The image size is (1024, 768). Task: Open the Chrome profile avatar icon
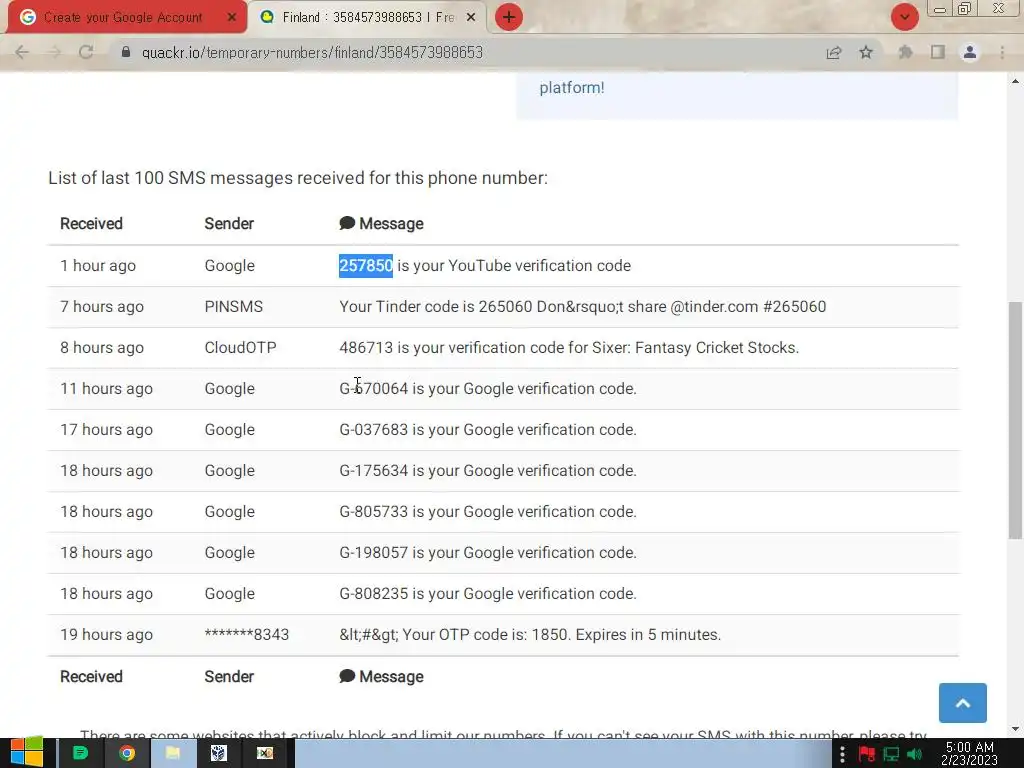970,52
